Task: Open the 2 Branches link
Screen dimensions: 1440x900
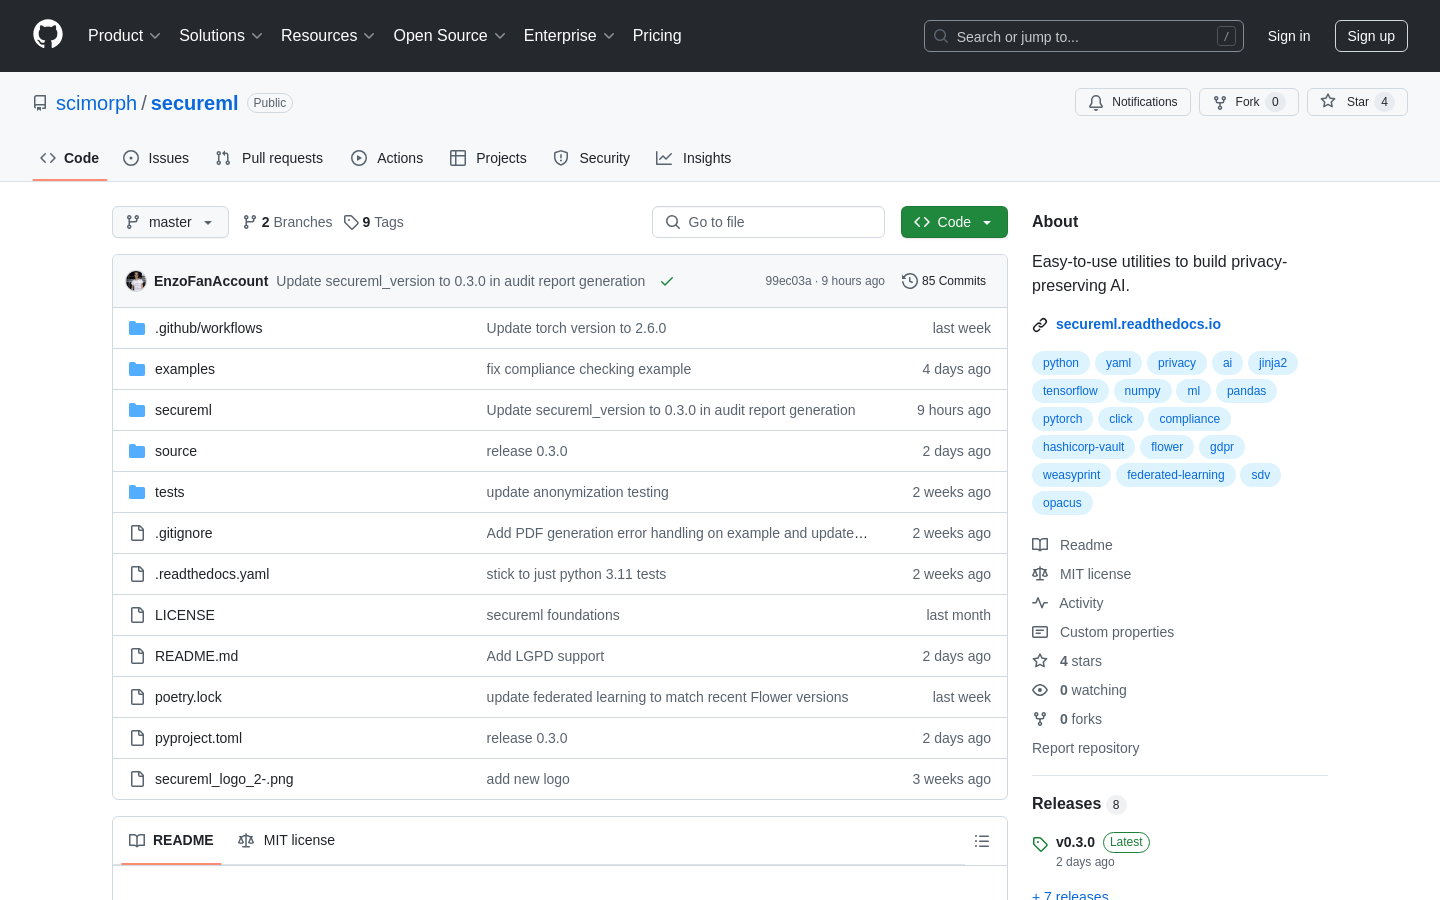Action: pos(287,222)
